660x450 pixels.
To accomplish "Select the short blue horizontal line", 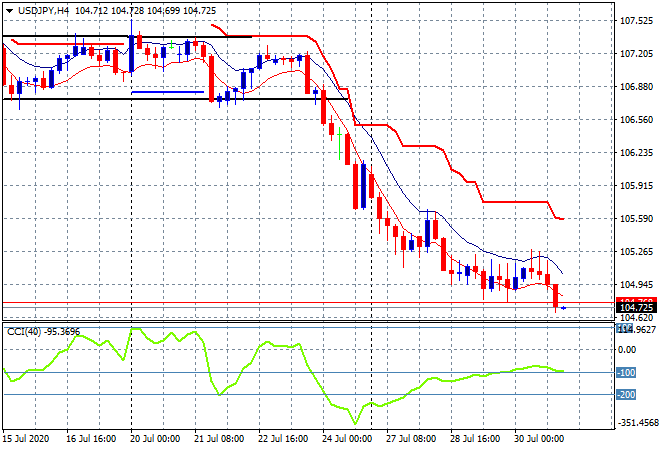I will 167,93.
